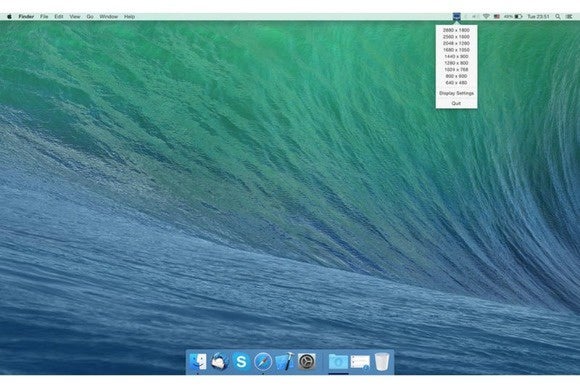Open the Apple menu
This screenshot has width=580, height=388.
(x=9, y=17)
